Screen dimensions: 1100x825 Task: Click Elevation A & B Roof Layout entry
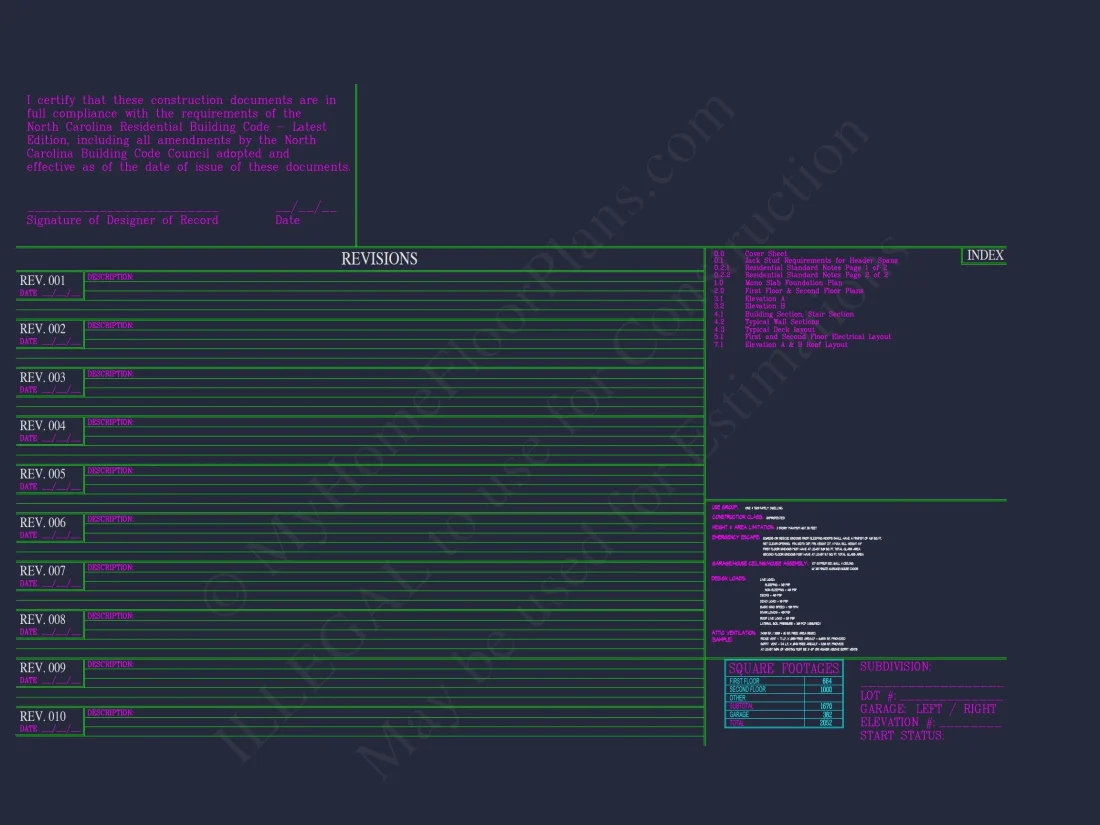click(795, 345)
